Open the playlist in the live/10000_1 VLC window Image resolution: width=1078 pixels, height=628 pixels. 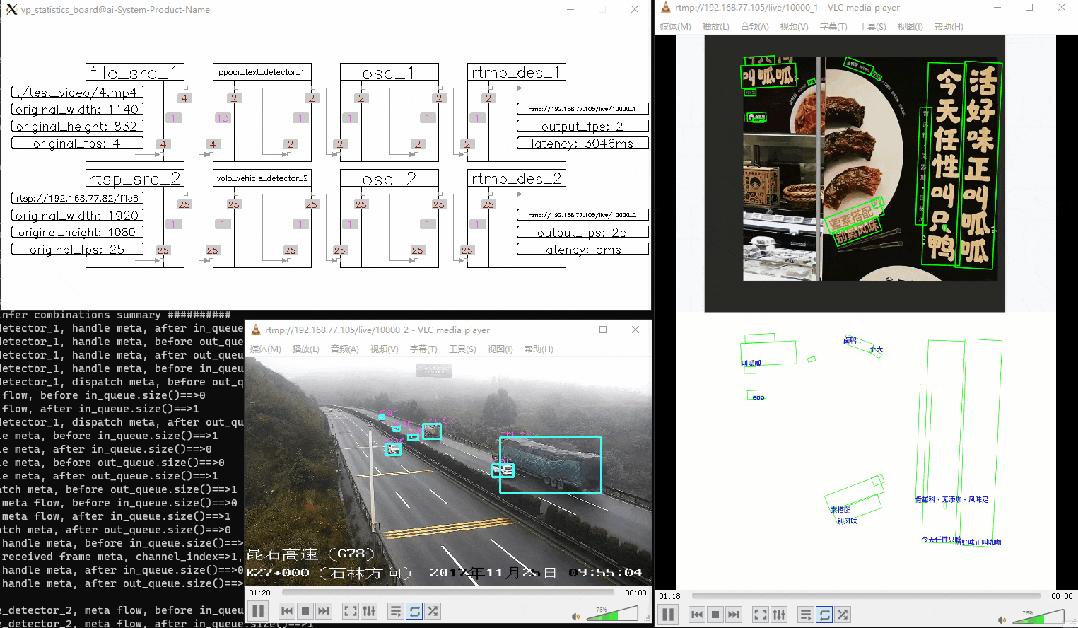[x=805, y=614]
